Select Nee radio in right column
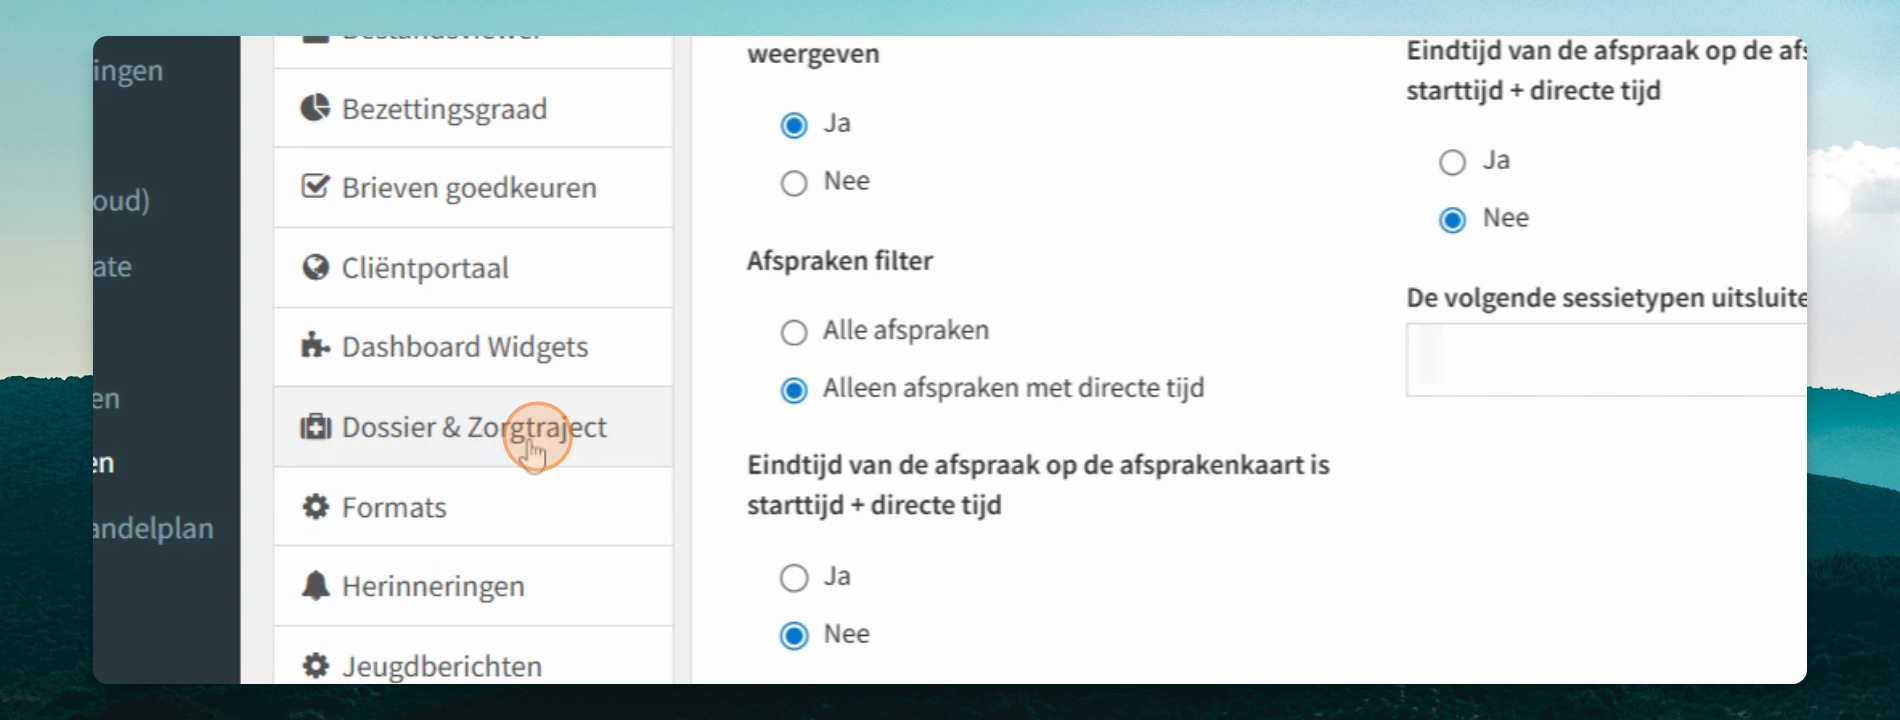 click(x=1452, y=220)
